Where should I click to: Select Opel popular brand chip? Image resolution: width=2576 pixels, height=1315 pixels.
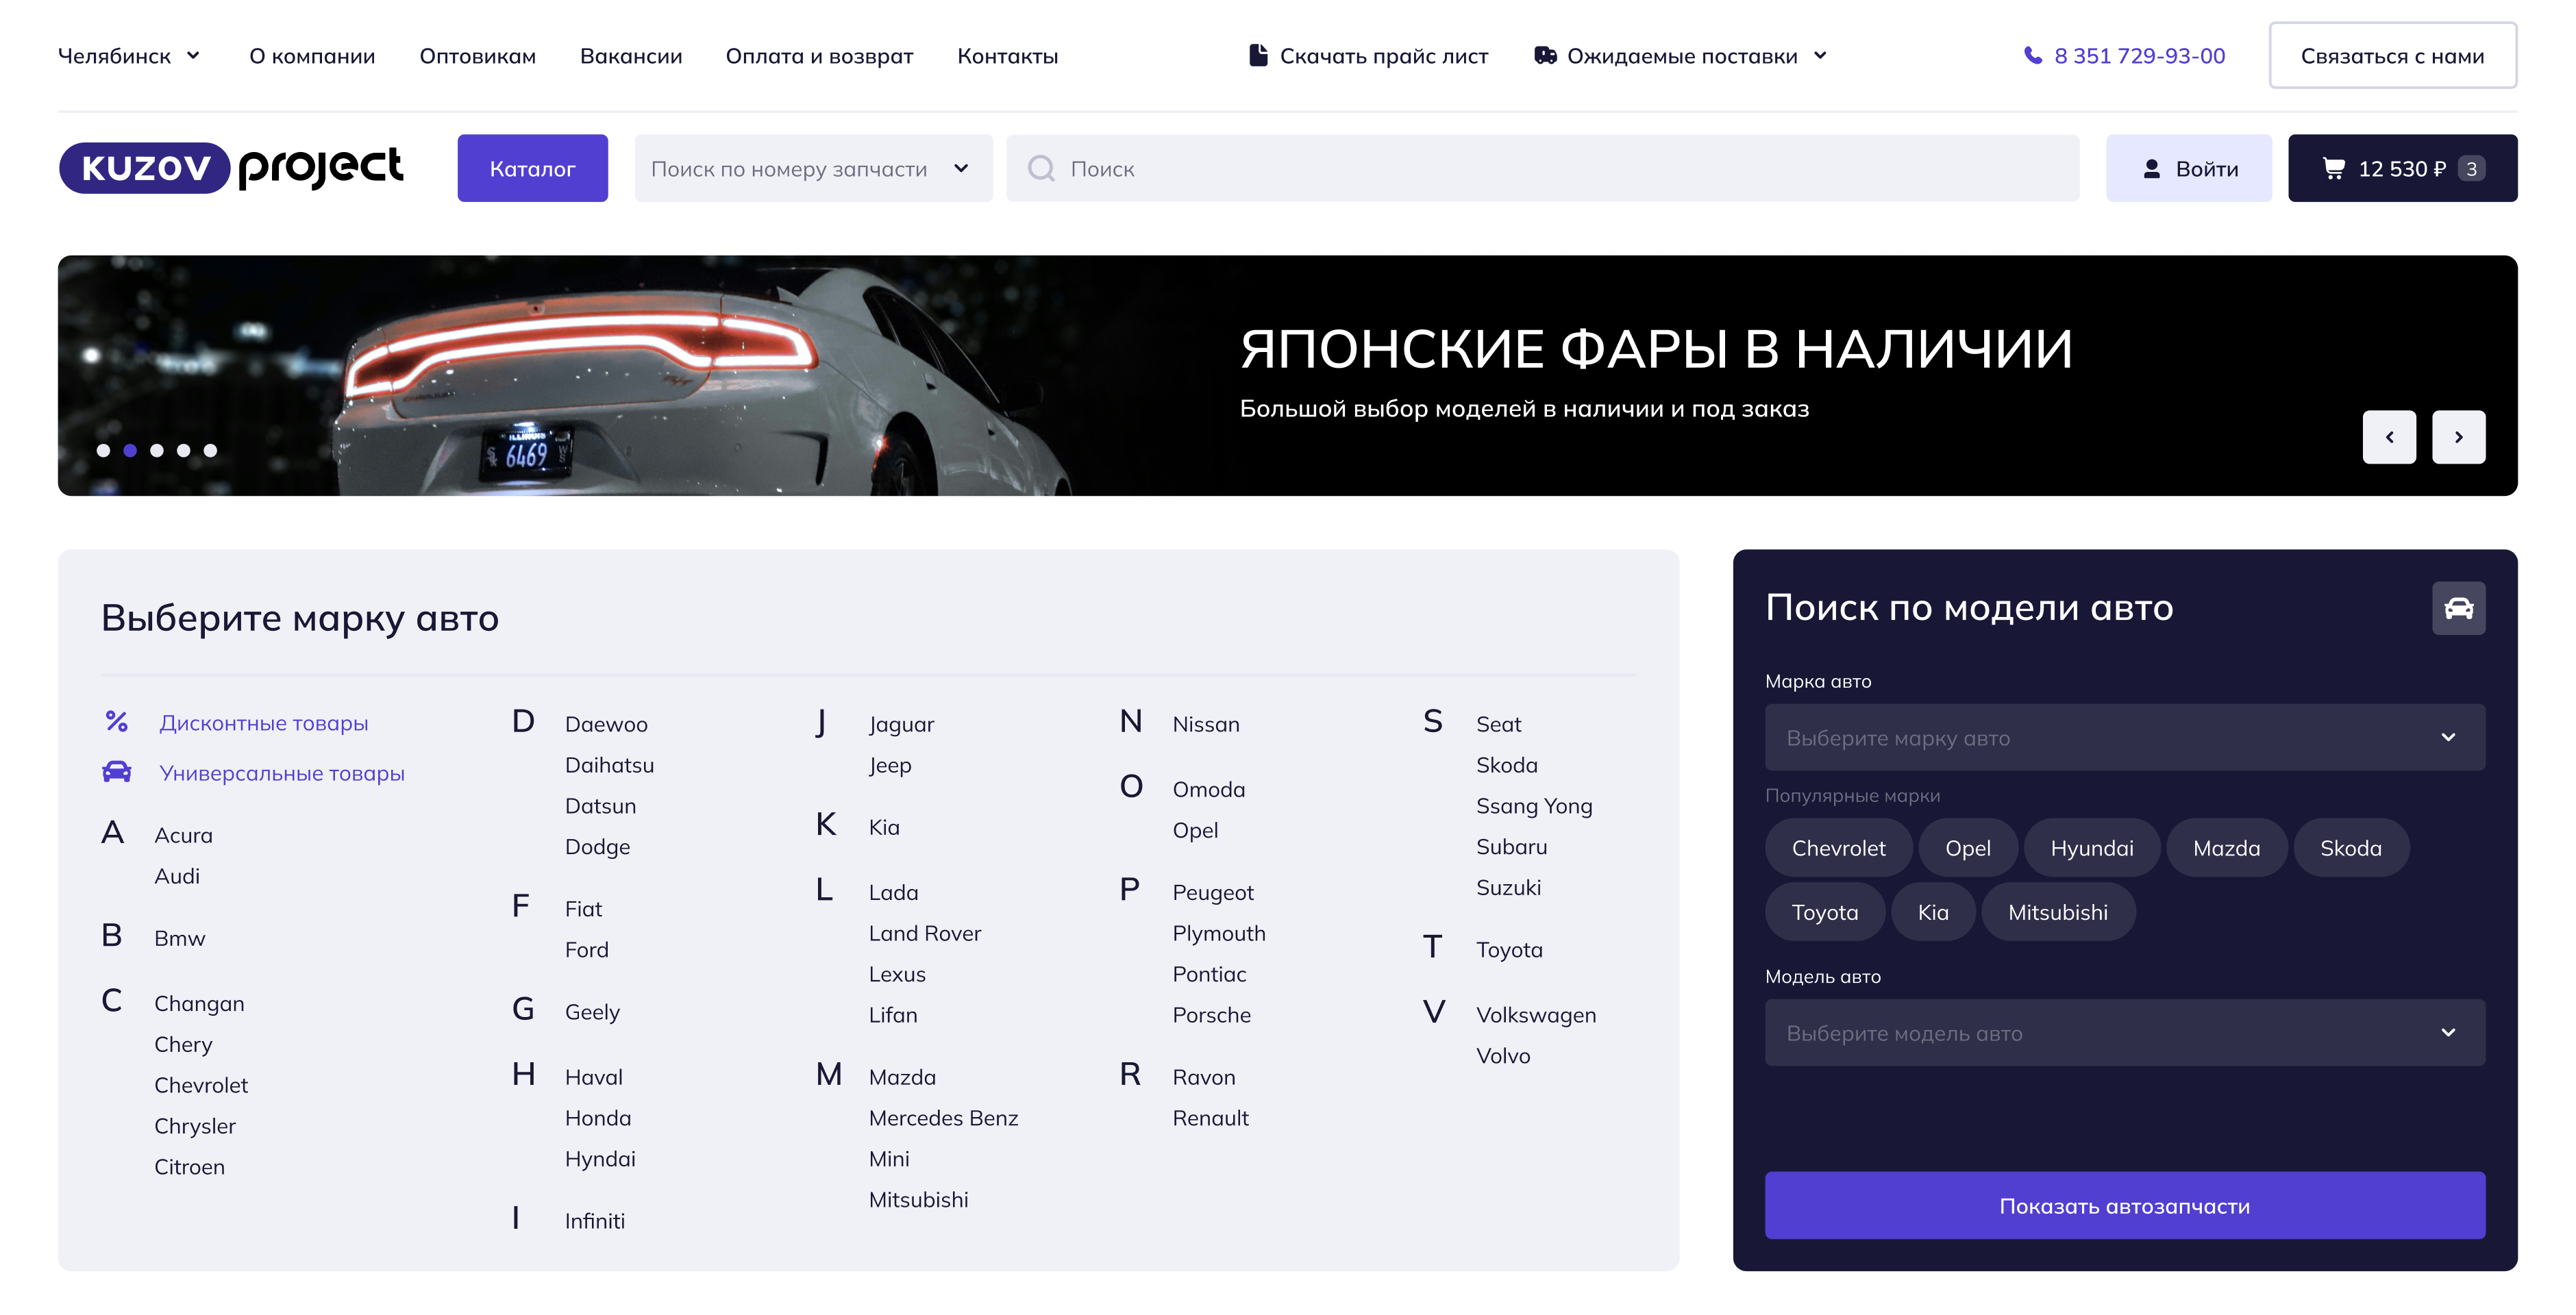pyautogui.click(x=1967, y=848)
